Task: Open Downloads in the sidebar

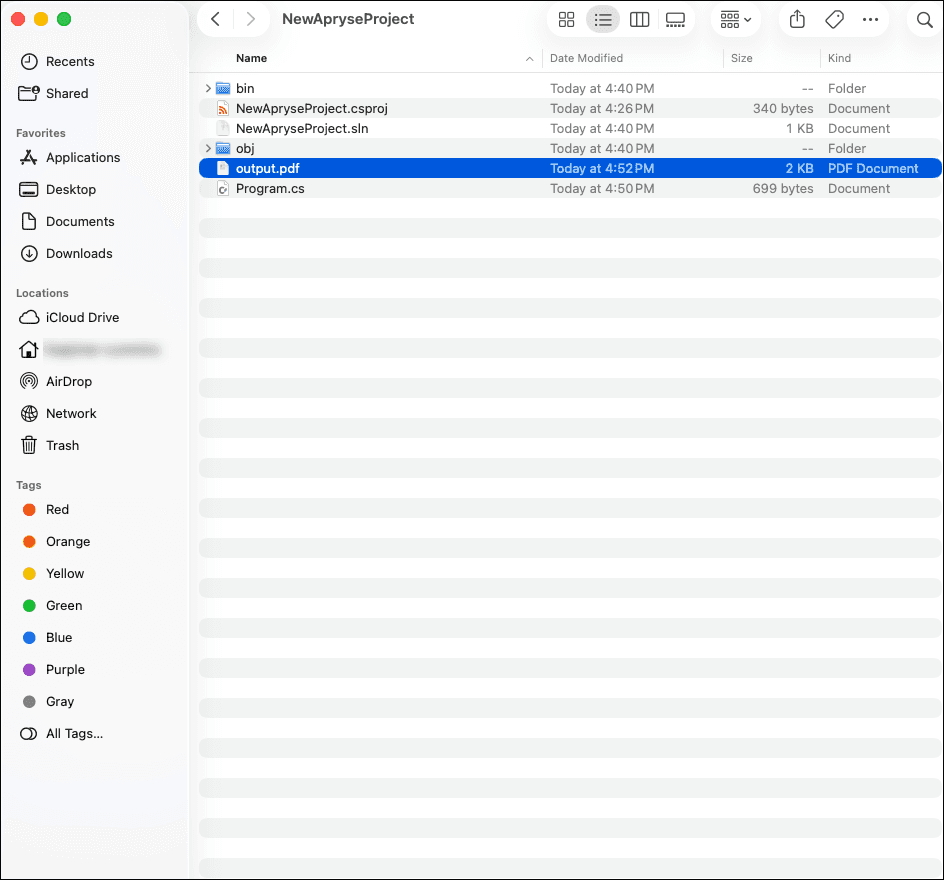Action: click(79, 254)
